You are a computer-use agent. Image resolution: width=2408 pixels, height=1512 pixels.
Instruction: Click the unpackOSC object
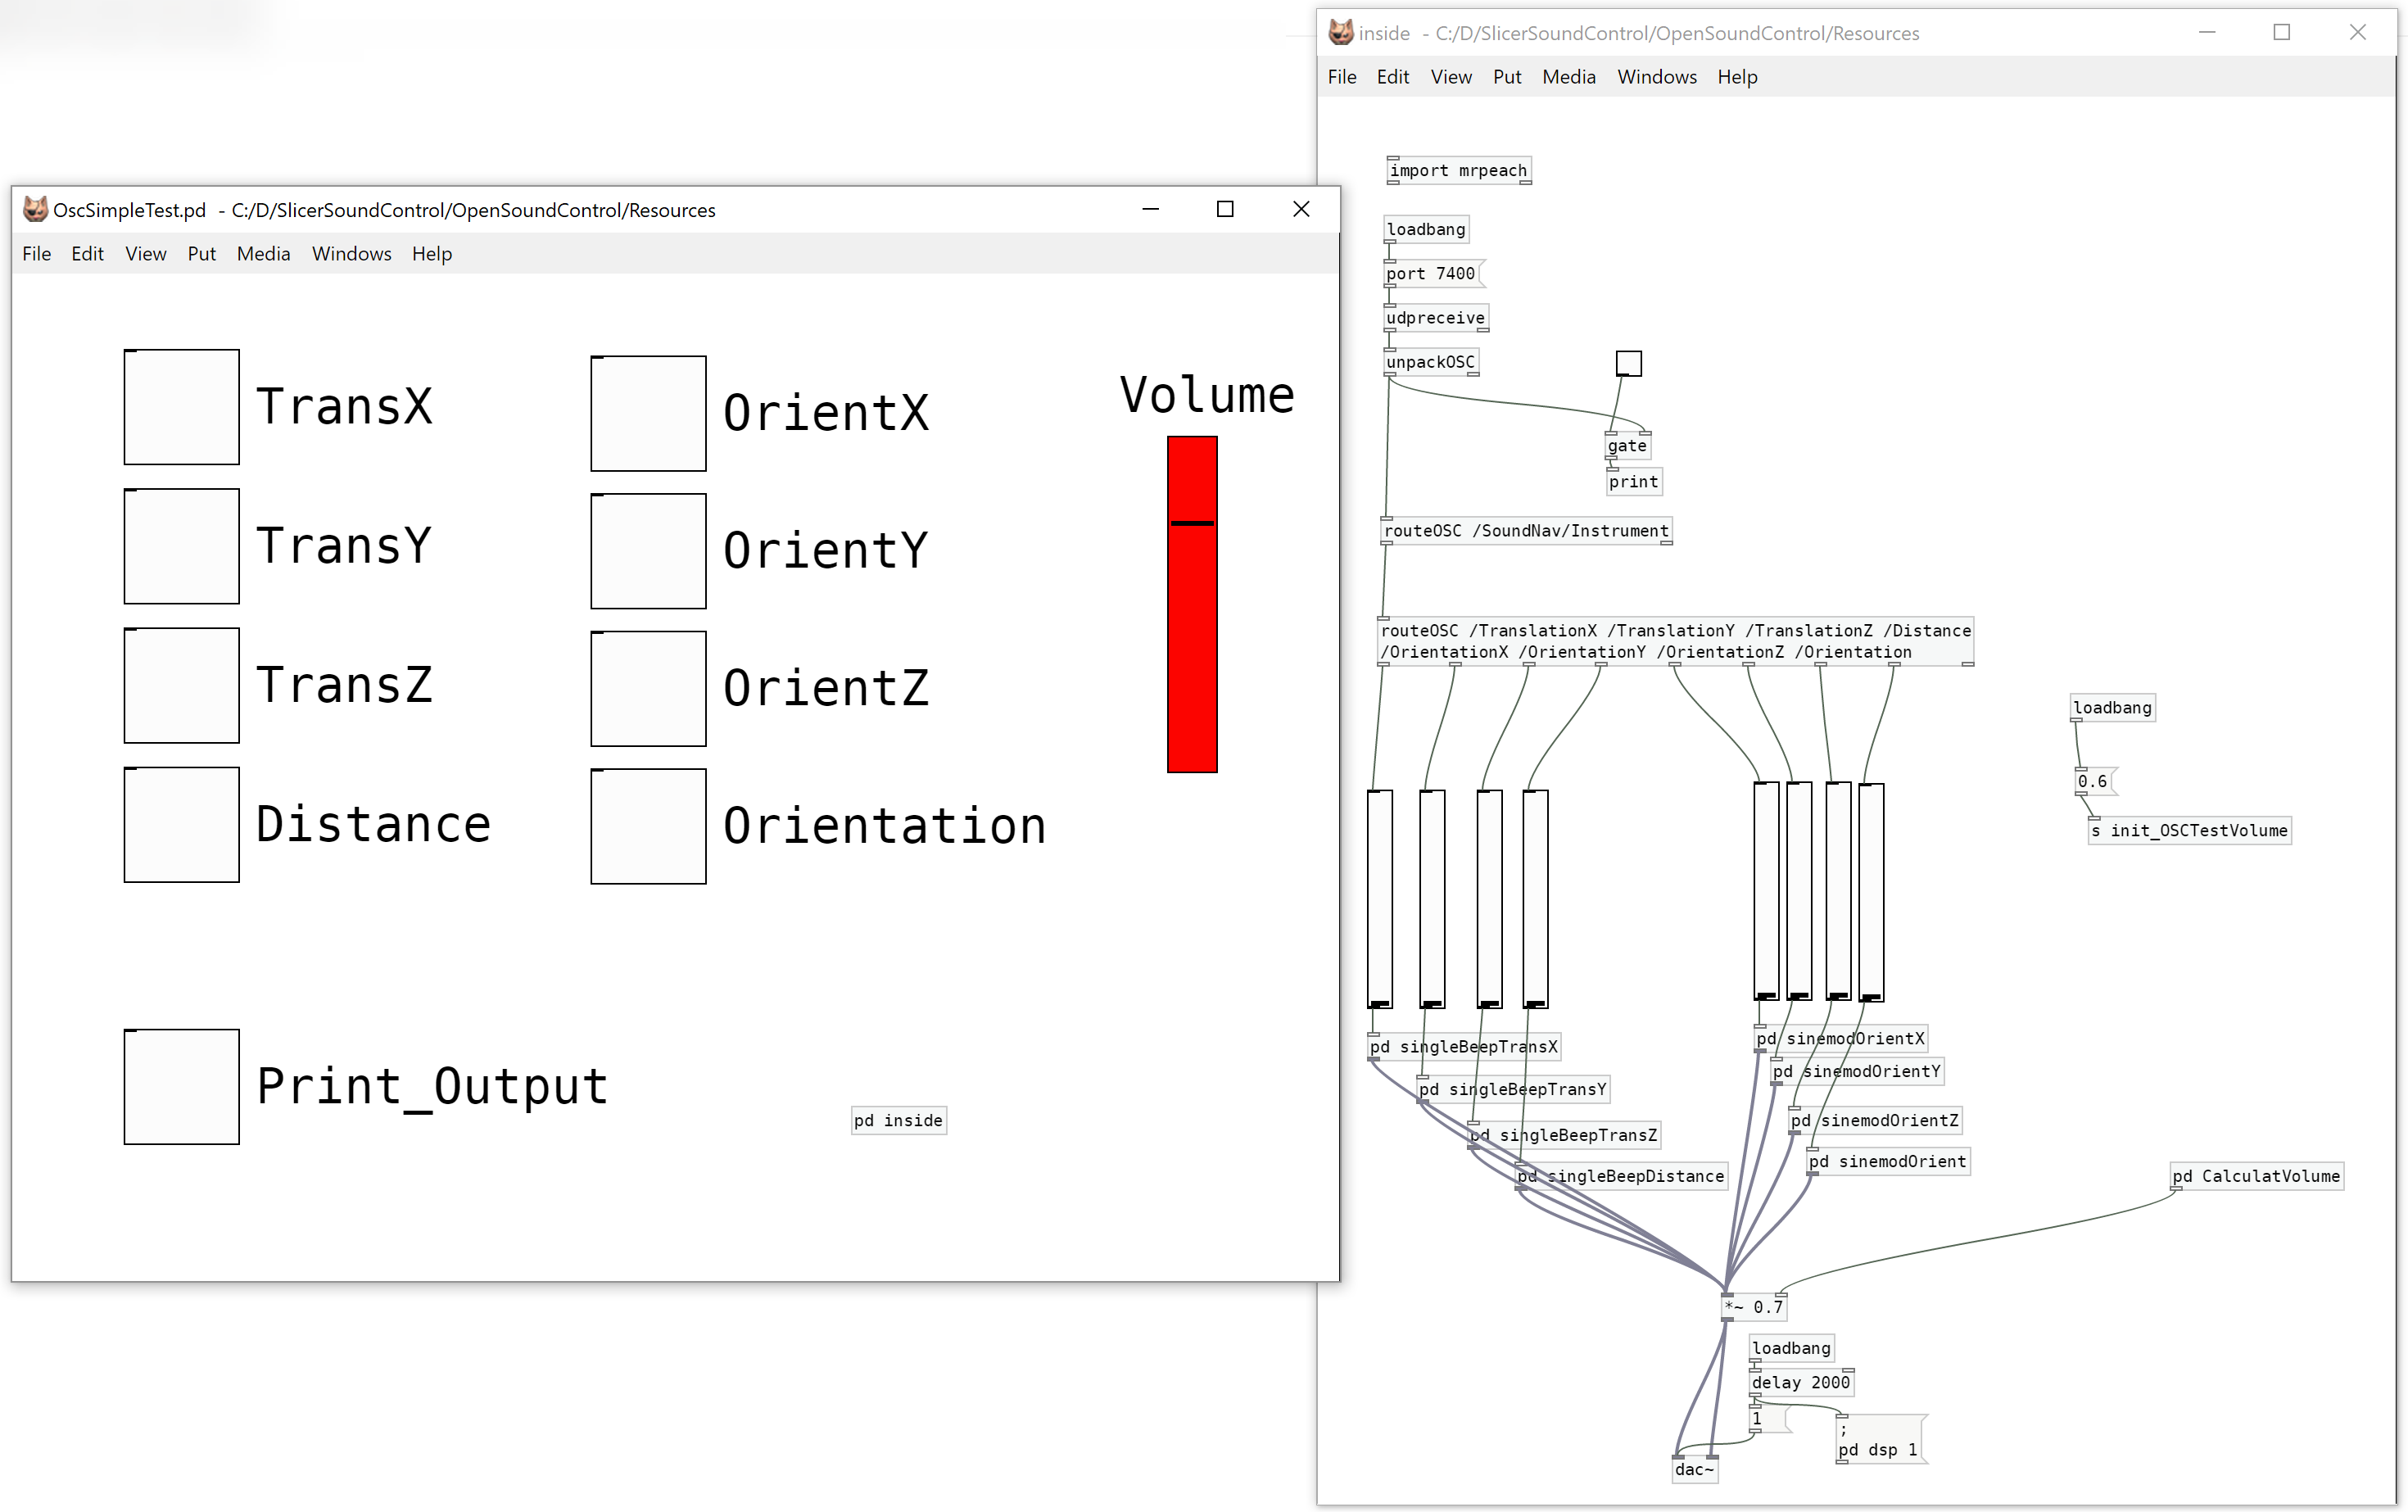[1426, 360]
